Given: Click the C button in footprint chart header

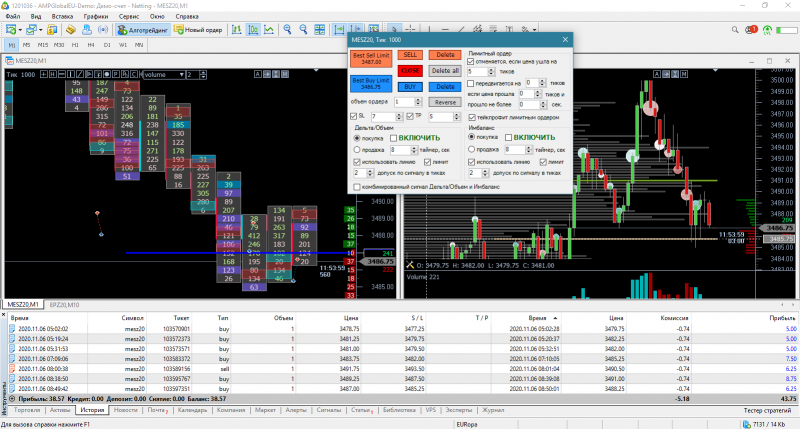Looking at the screenshot, I should click(134, 74).
